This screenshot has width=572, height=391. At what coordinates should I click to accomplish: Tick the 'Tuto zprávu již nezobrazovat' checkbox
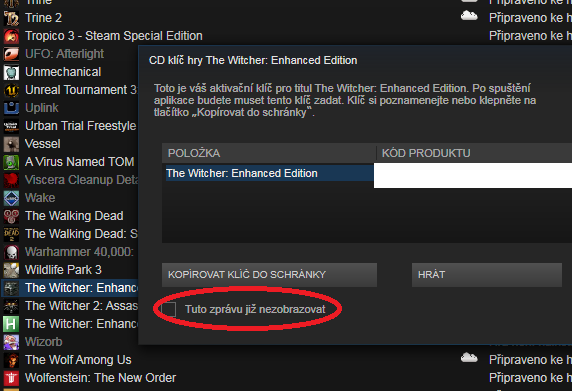click(x=169, y=309)
